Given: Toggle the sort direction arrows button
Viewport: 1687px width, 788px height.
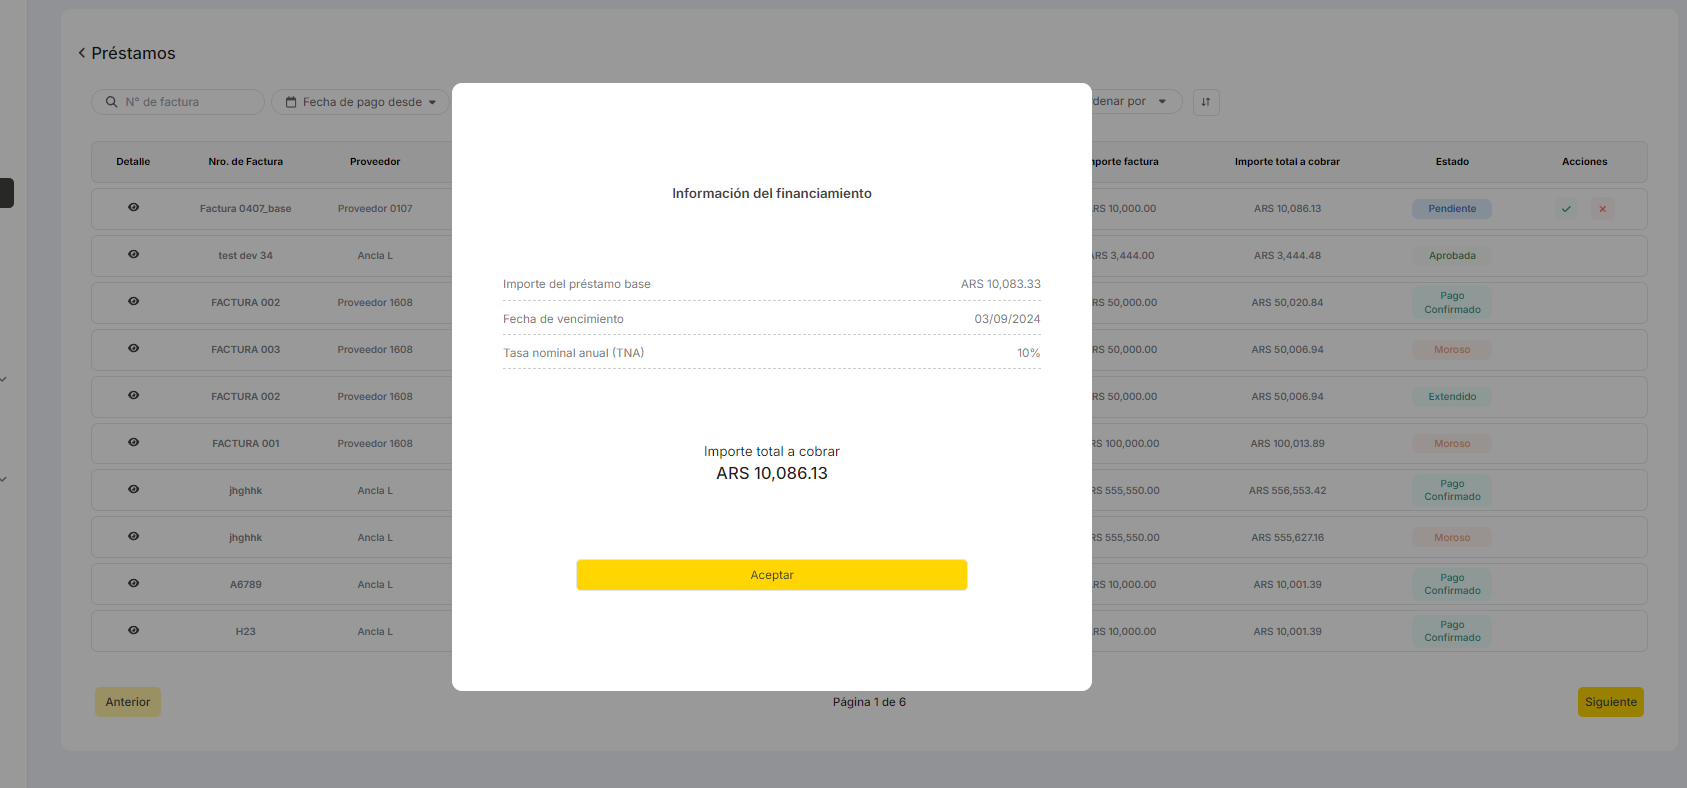Looking at the screenshot, I should point(1205,102).
